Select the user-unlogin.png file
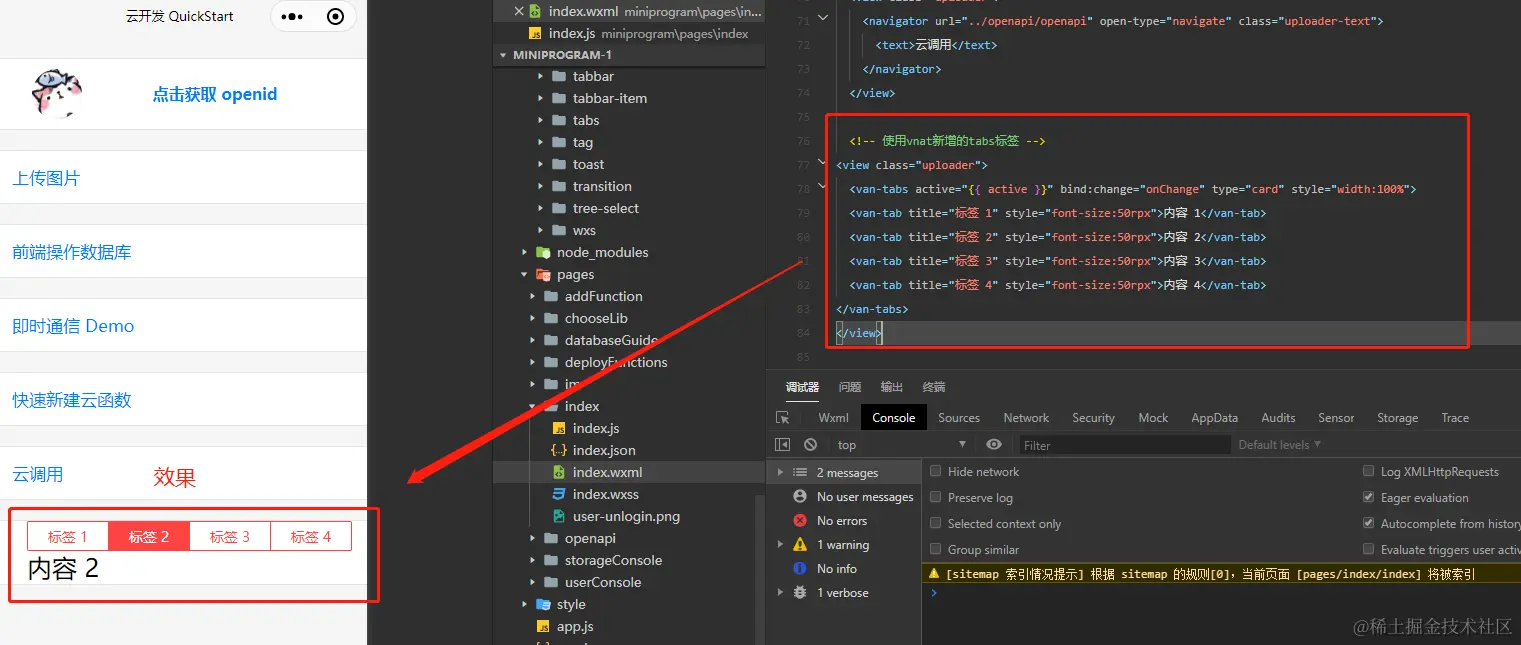This screenshot has width=1521, height=645. [626, 516]
